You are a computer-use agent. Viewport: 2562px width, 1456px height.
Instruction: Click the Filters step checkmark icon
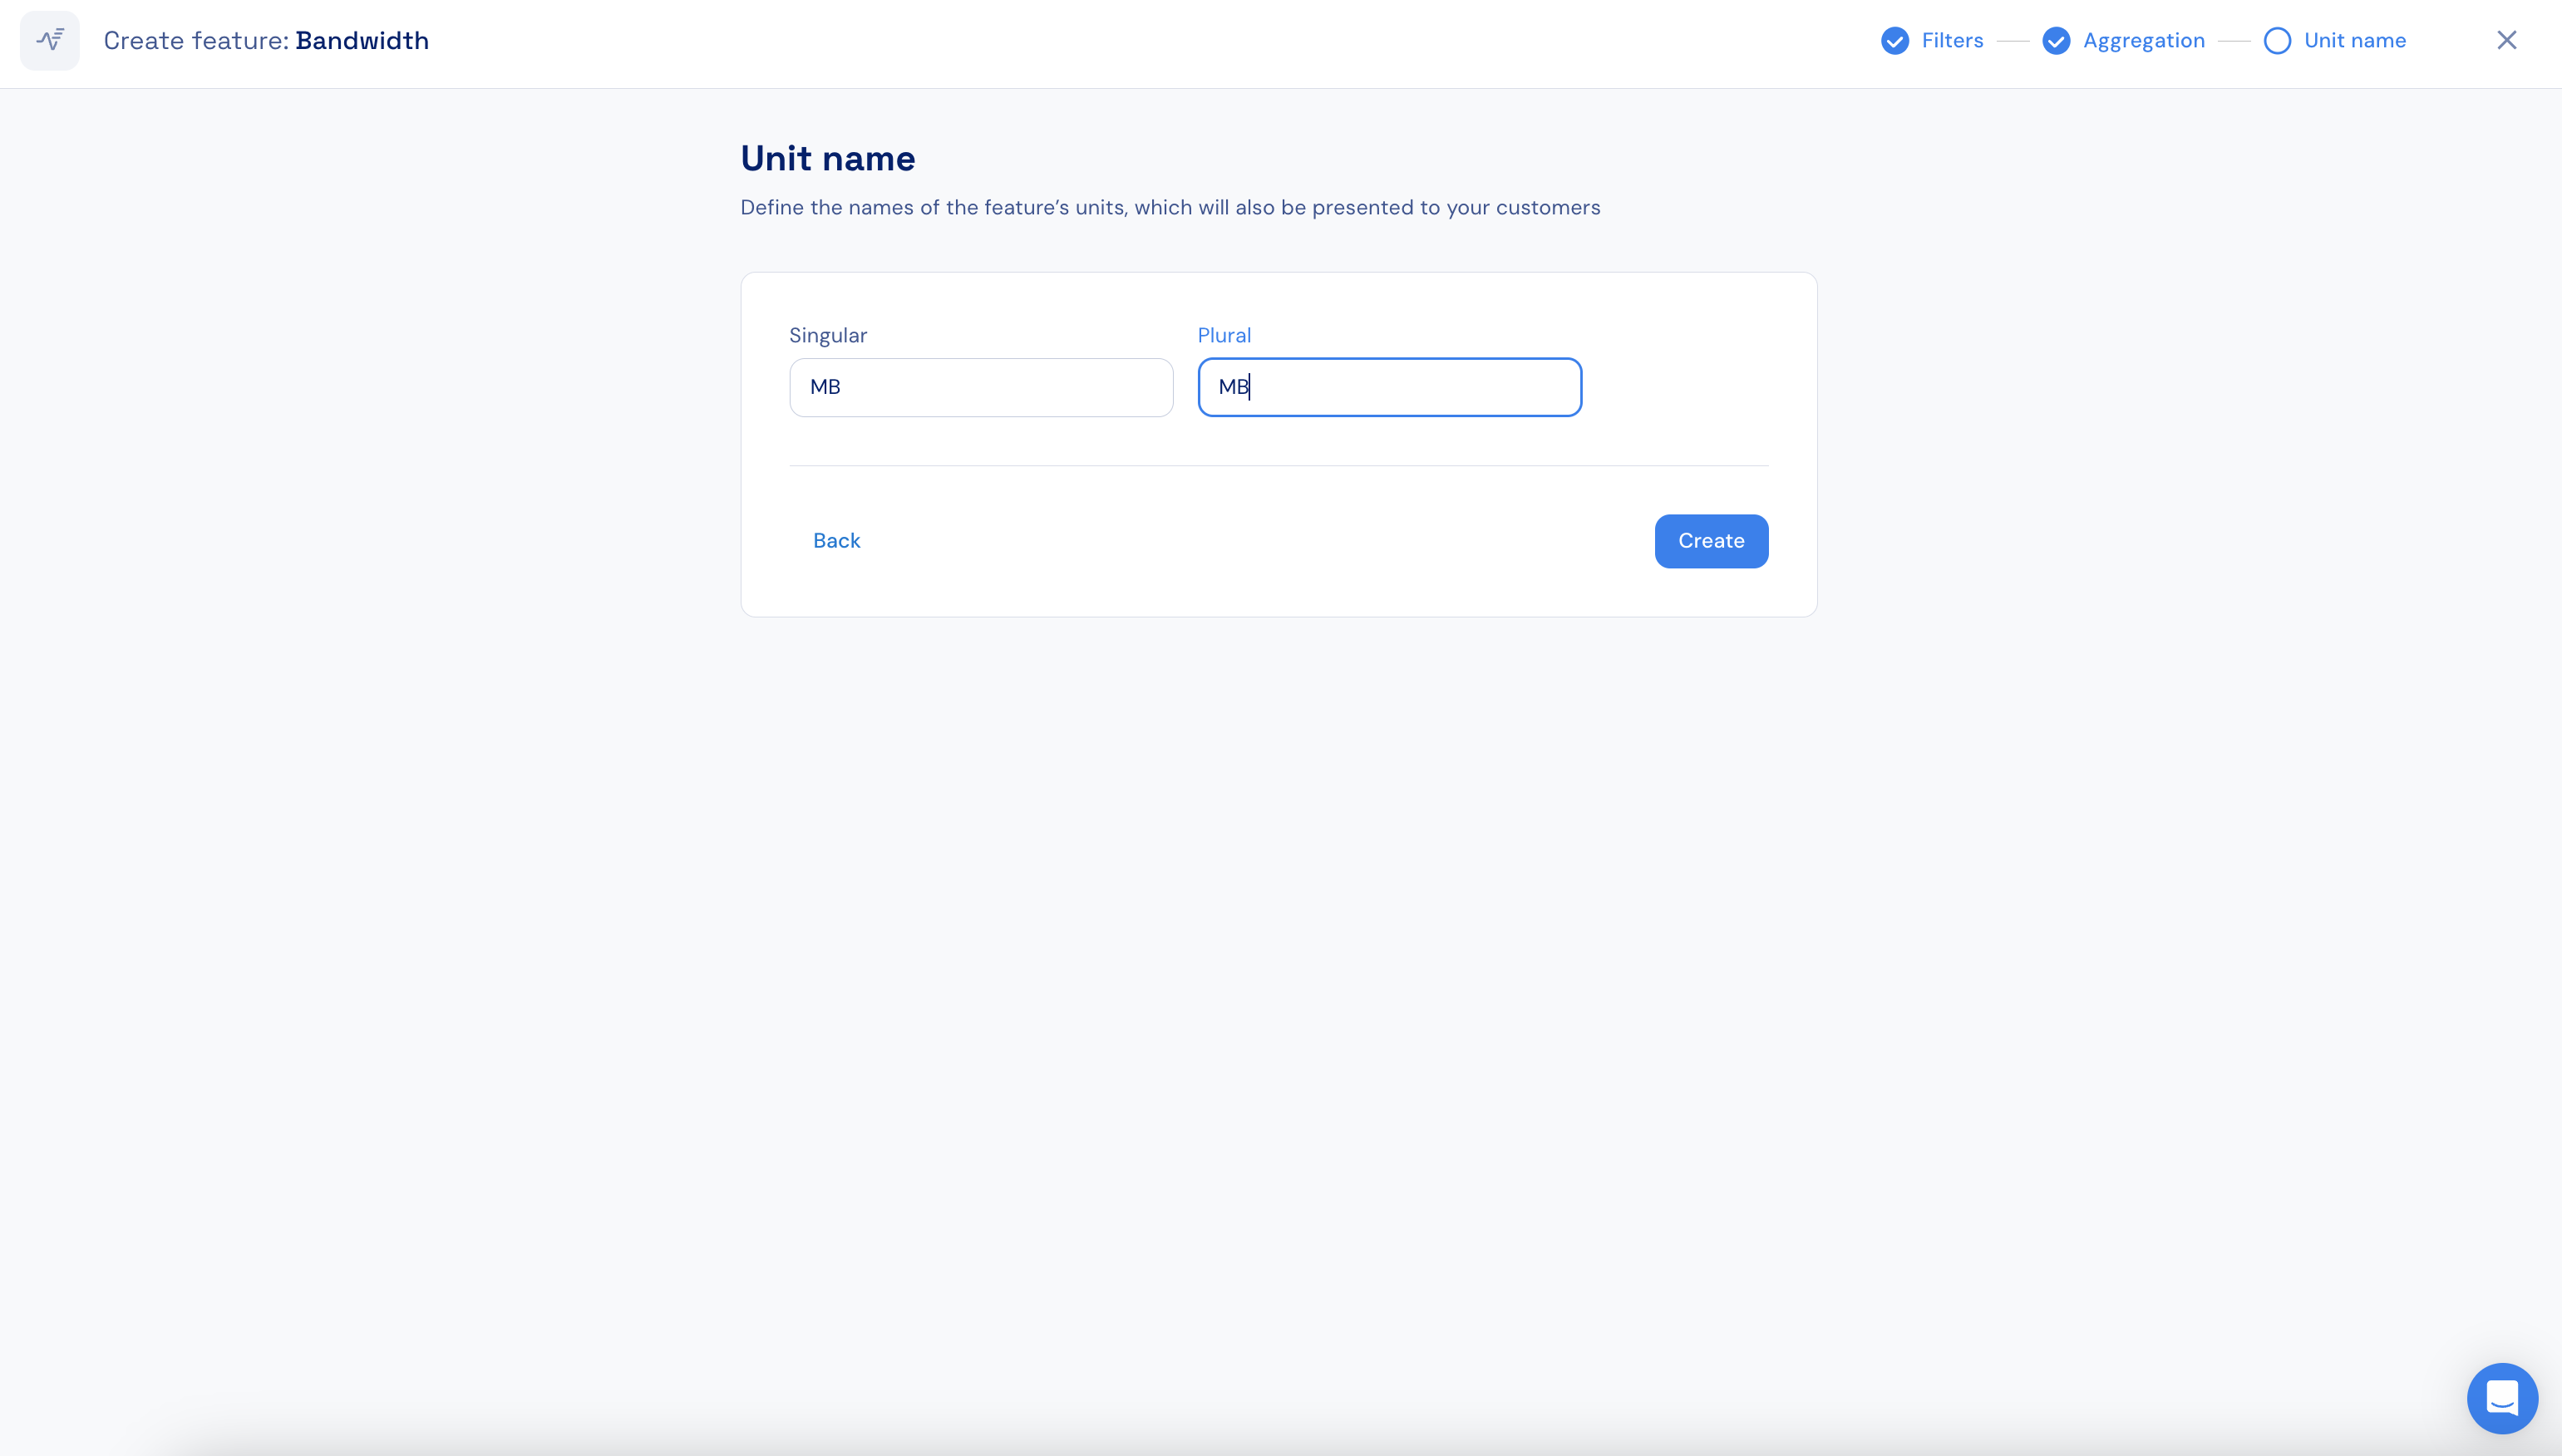[x=1894, y=41]
